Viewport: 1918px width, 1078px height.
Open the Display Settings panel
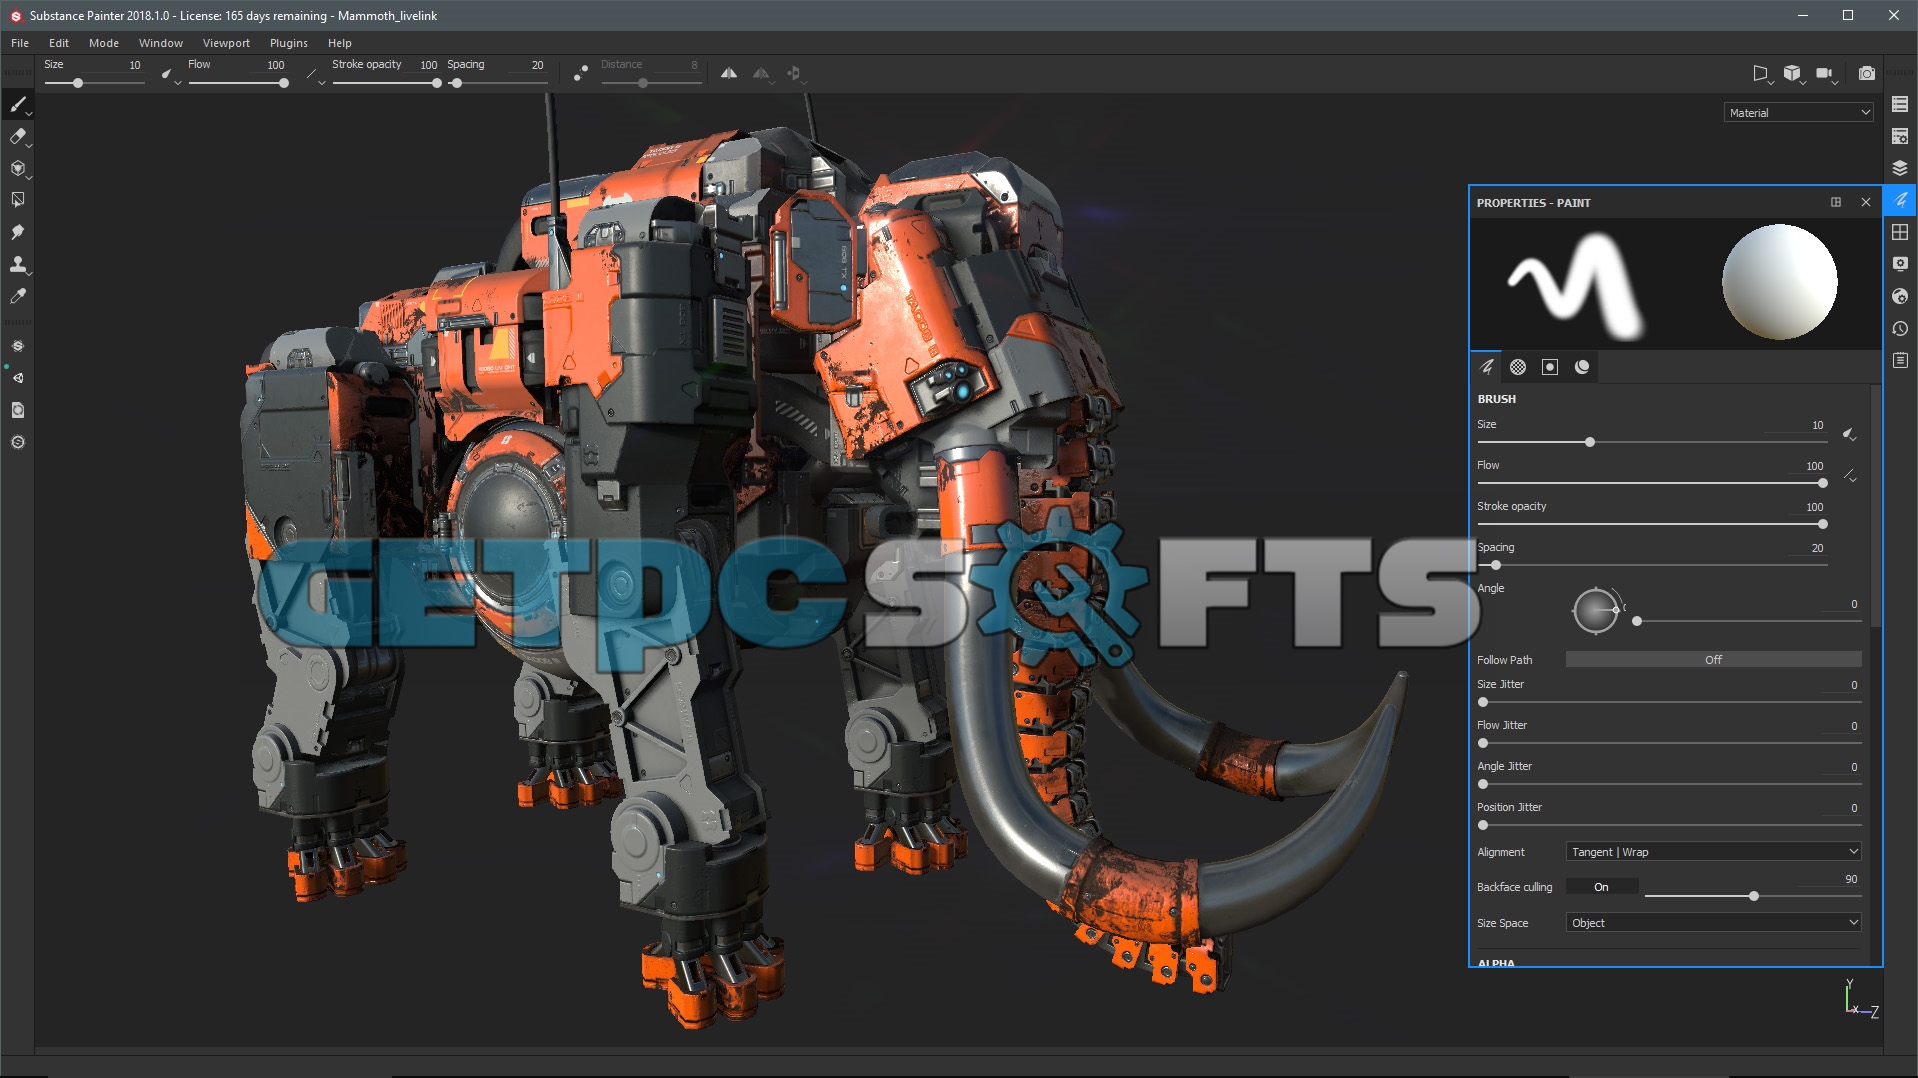click(x=1900, y=264)
